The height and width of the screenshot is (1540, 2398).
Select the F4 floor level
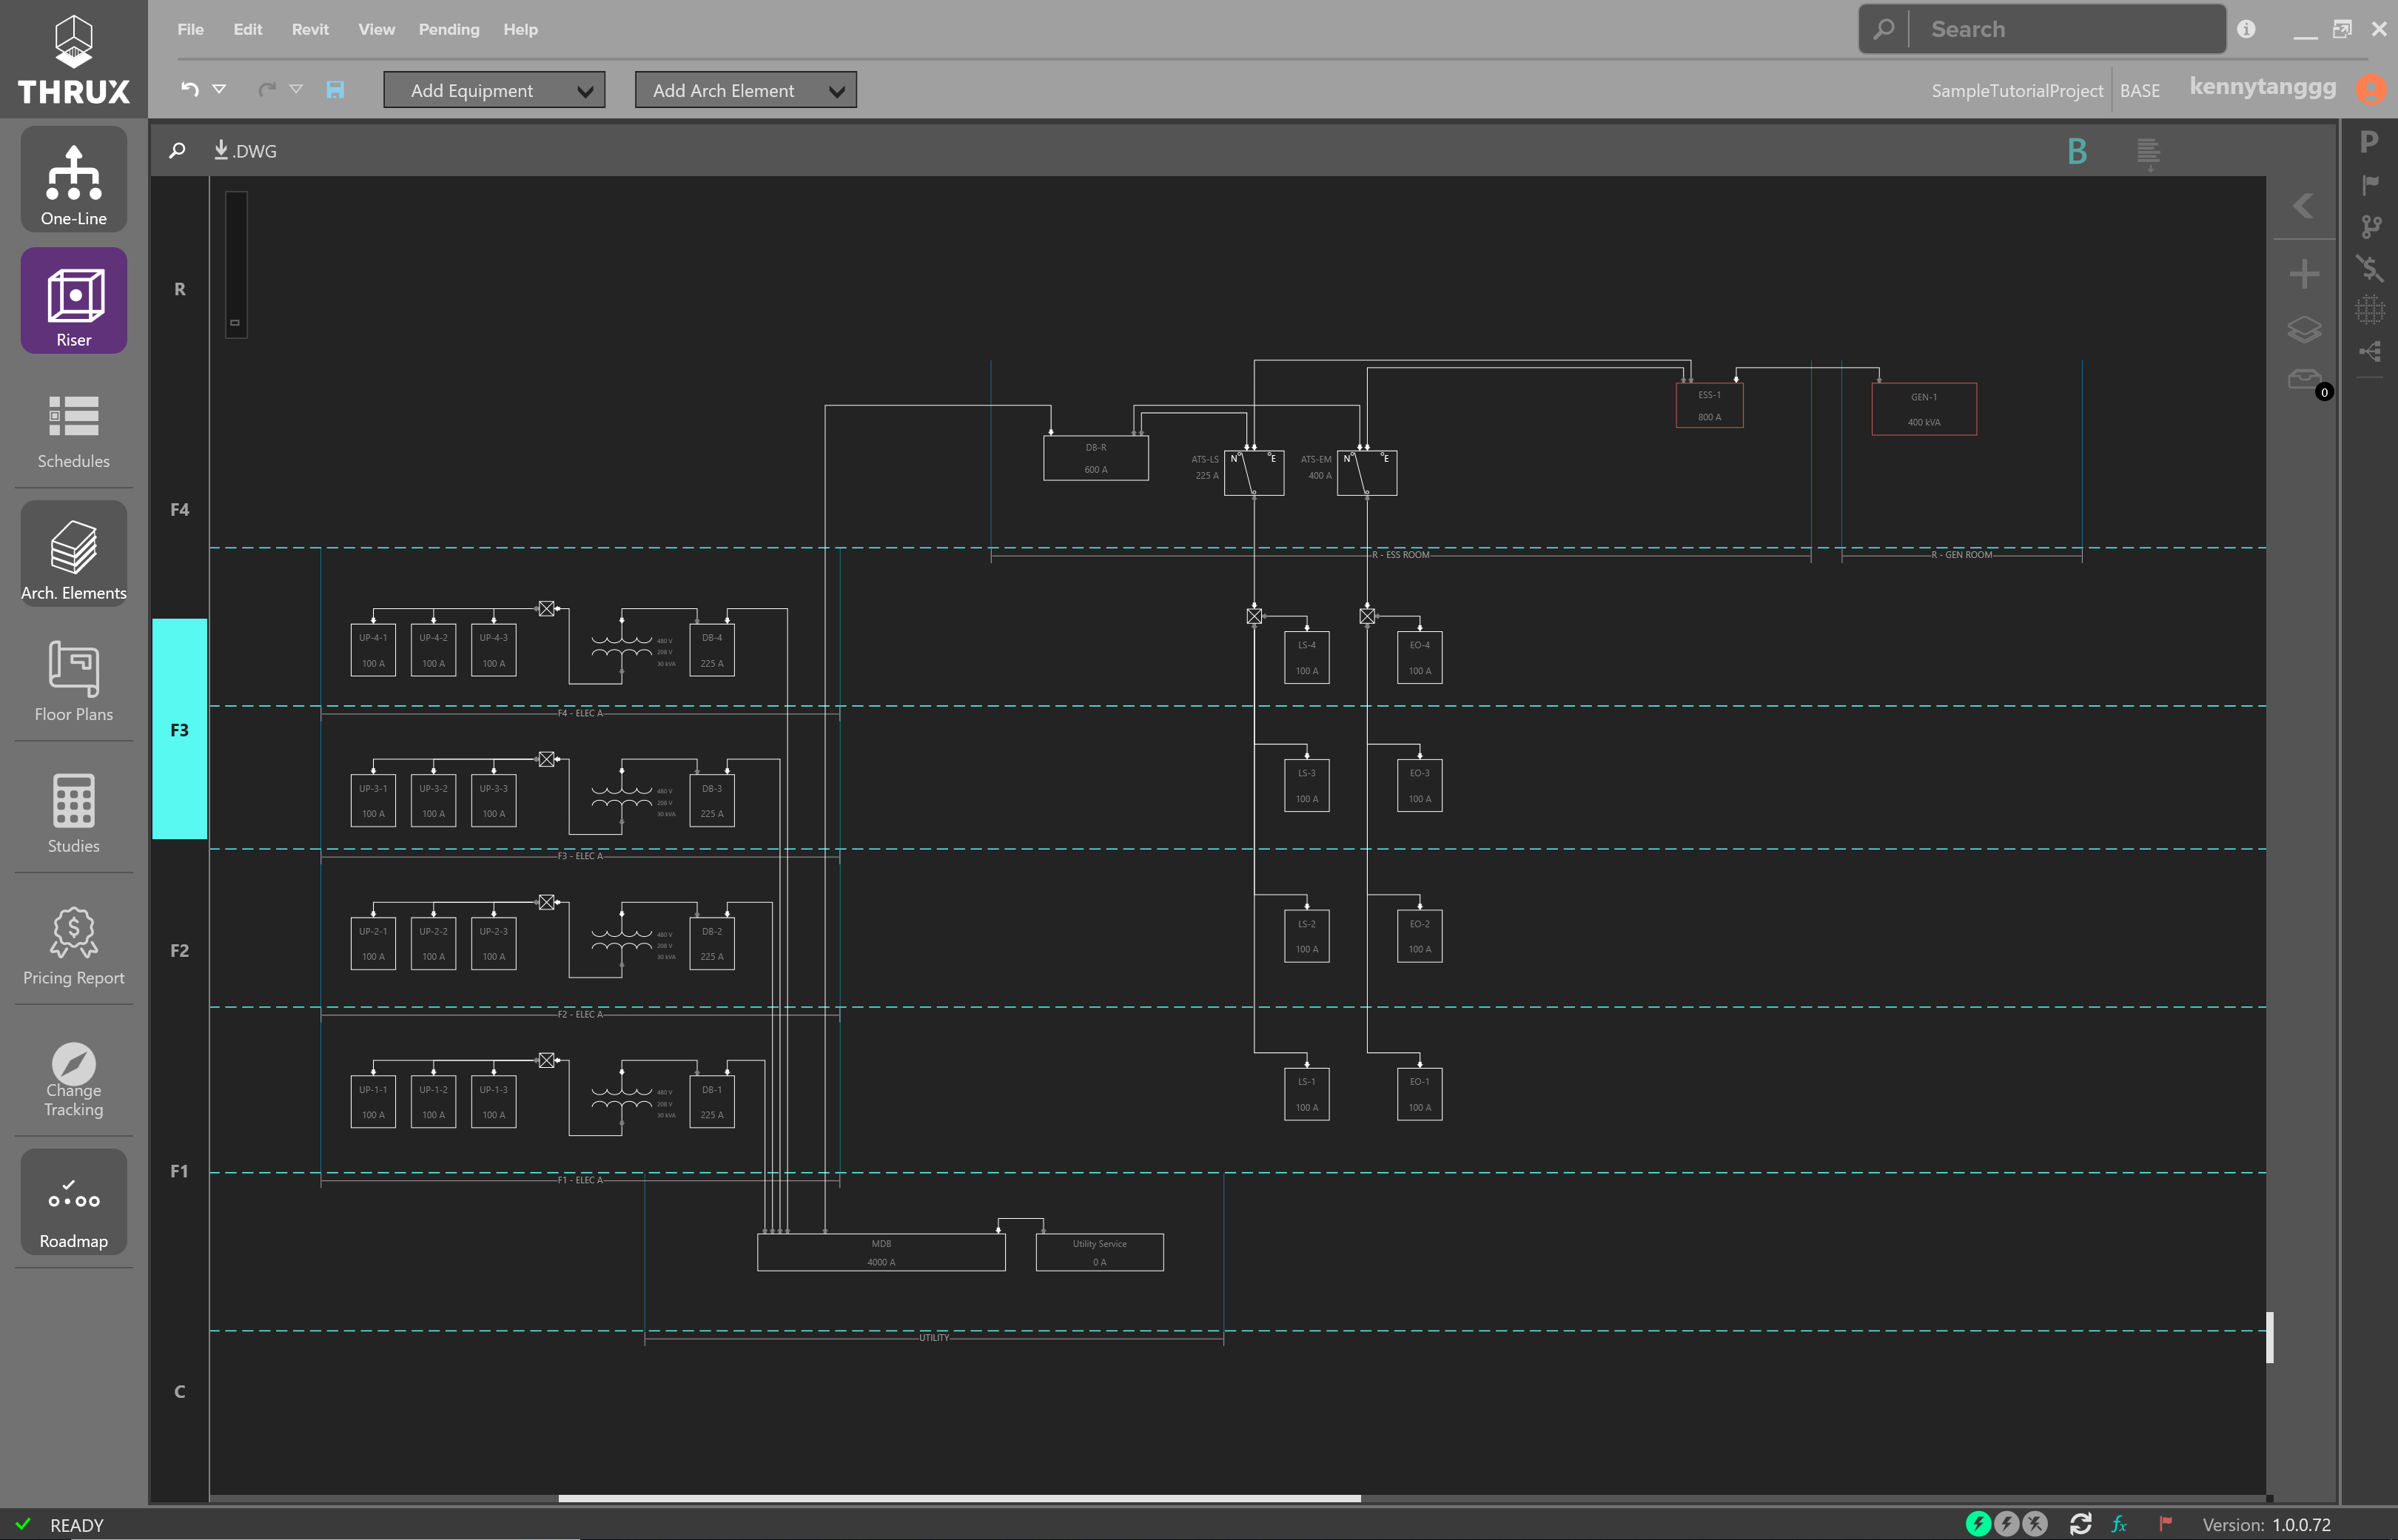click(180, 509)
